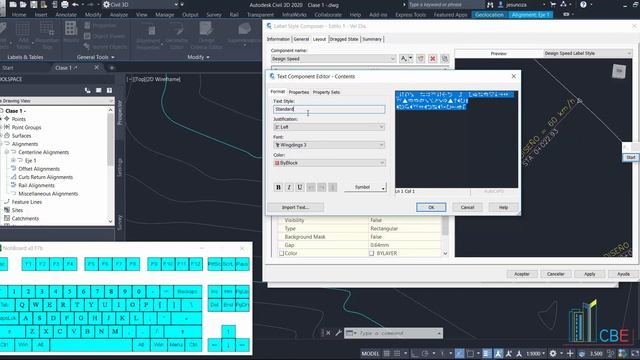Image resolution: width=640 pixels, height=360 pixels.
Task: Open the Geolocation ribbon tab
Action: point(489,15)
